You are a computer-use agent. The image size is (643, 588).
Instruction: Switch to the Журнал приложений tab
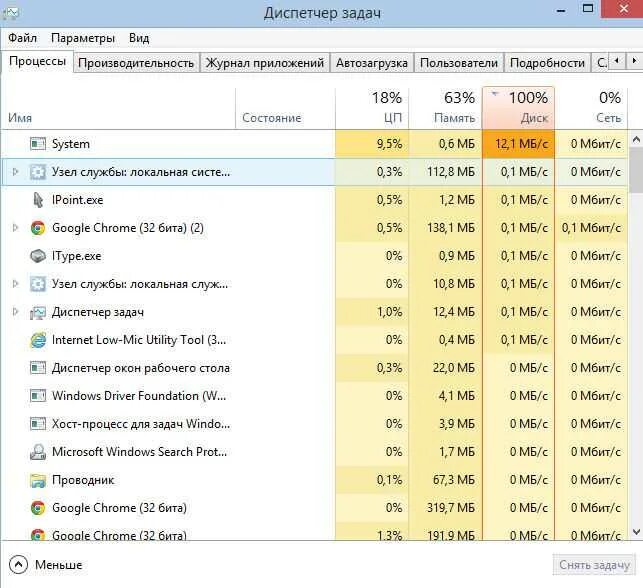pyautogui.click(x=265, y=63)
